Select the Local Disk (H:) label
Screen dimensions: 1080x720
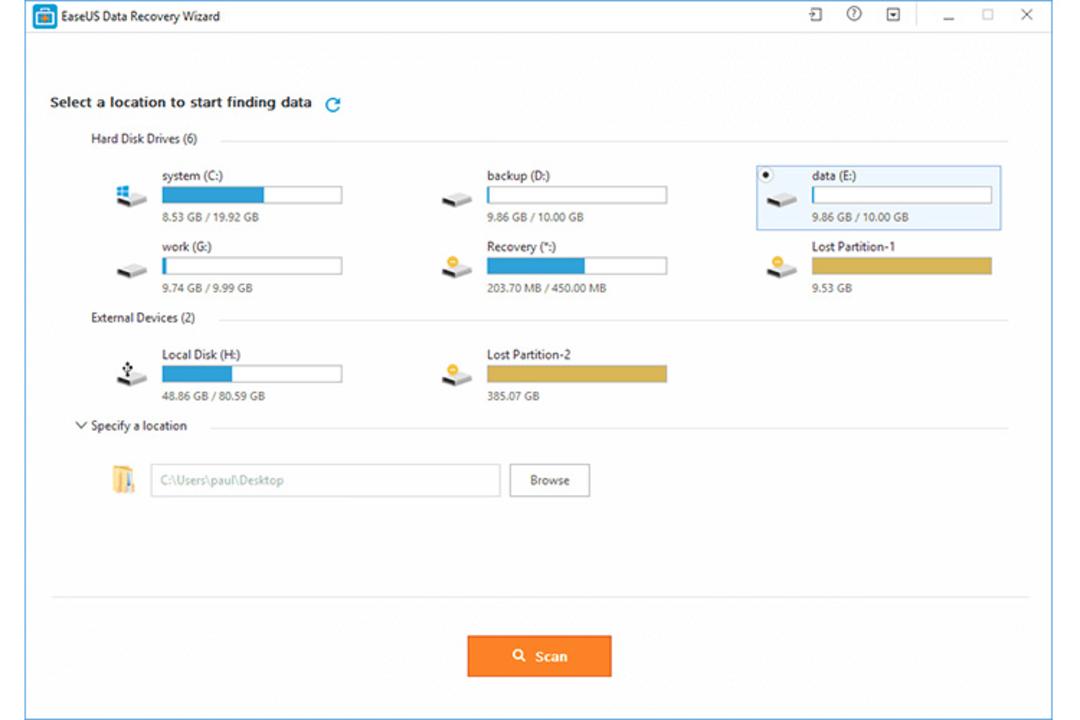coord(201,355)
